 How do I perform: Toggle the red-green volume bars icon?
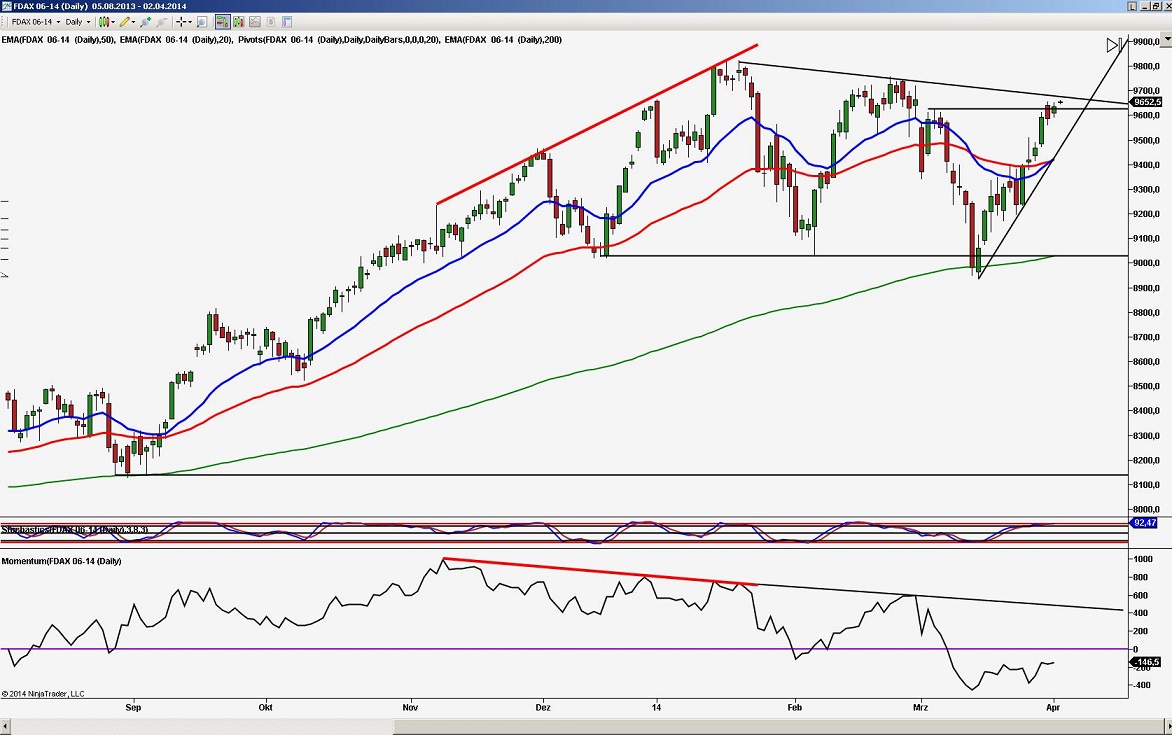(238, 21)
